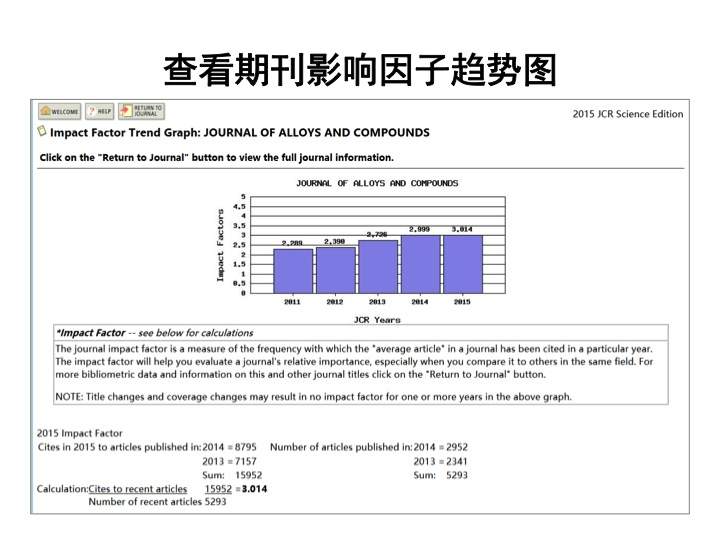Screen dimensions: 720x540
Task: Select the 2011 bar in the chart
Action: tap(293, 271)
